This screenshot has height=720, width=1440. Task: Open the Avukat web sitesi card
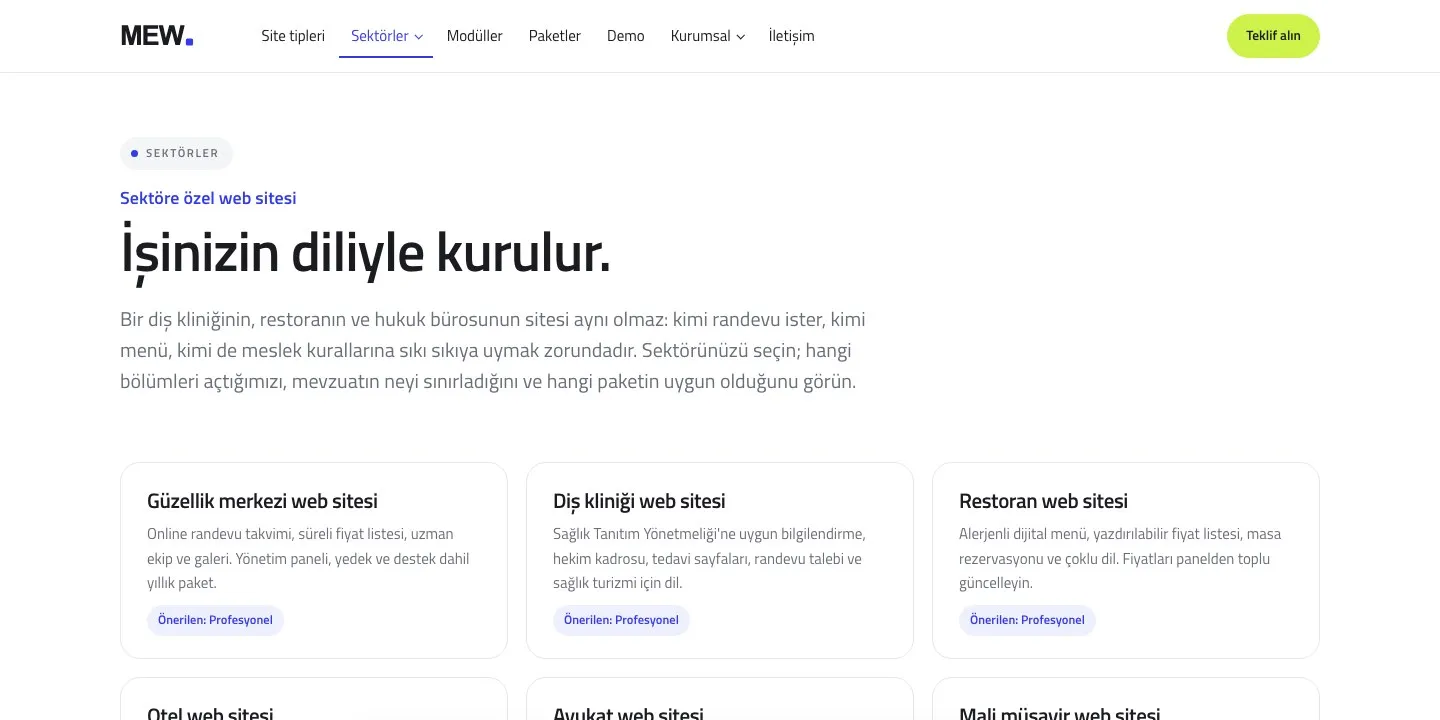(720, 699)
